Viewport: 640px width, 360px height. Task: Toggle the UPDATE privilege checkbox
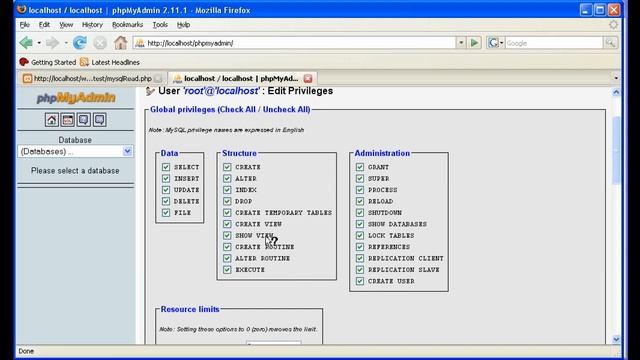click(x=166, y=190)
